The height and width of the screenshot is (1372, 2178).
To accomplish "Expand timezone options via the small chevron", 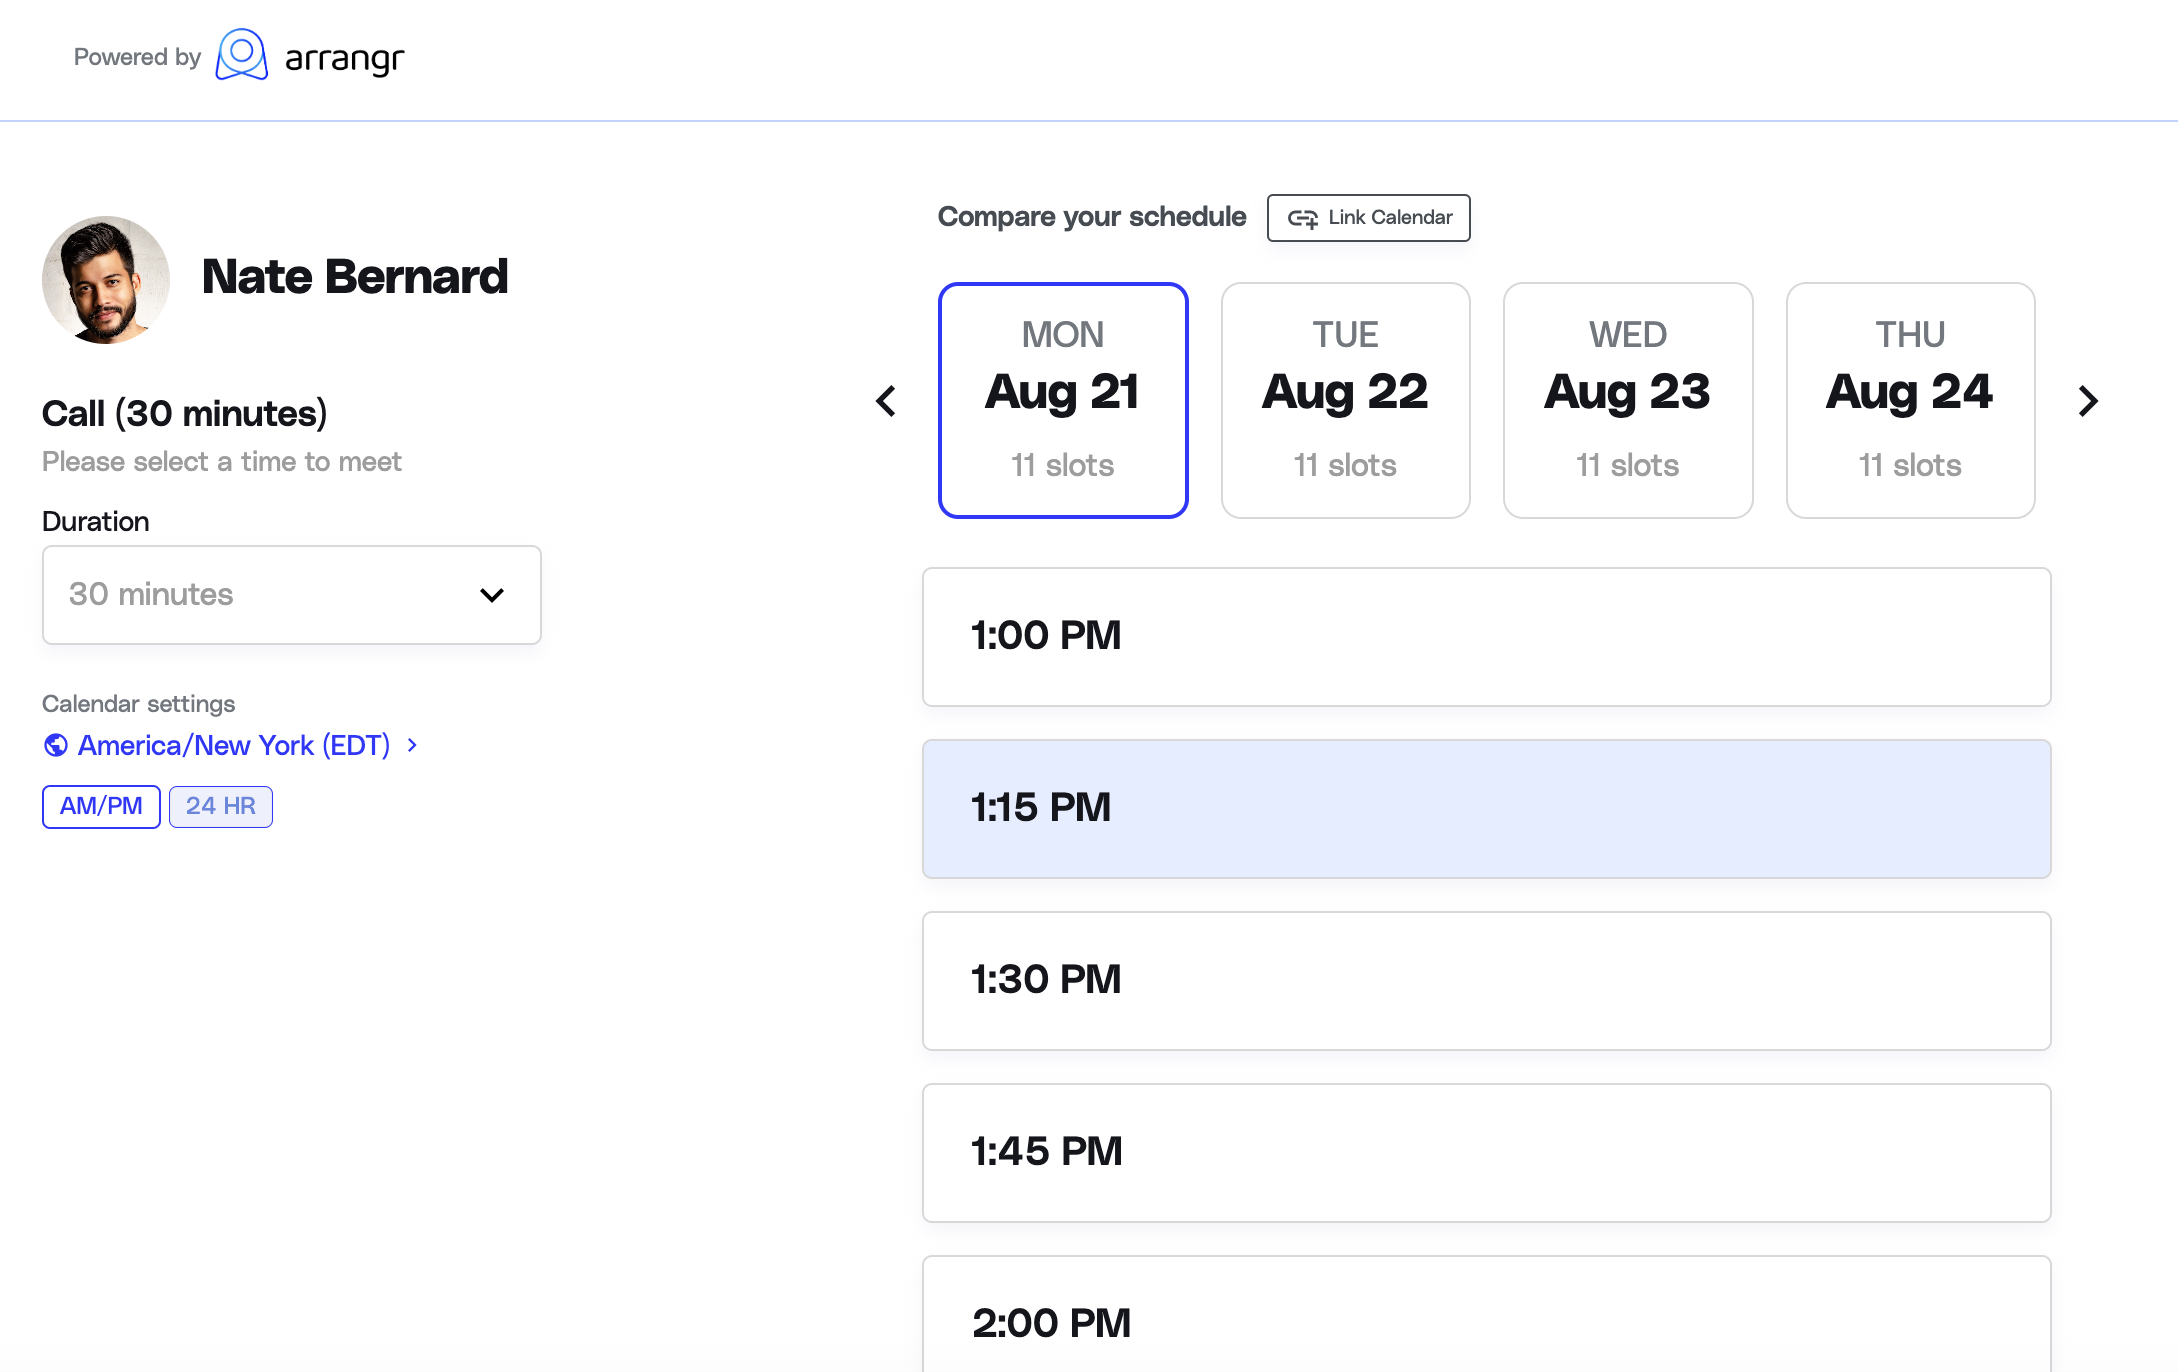I will click(x=412, y=746).
